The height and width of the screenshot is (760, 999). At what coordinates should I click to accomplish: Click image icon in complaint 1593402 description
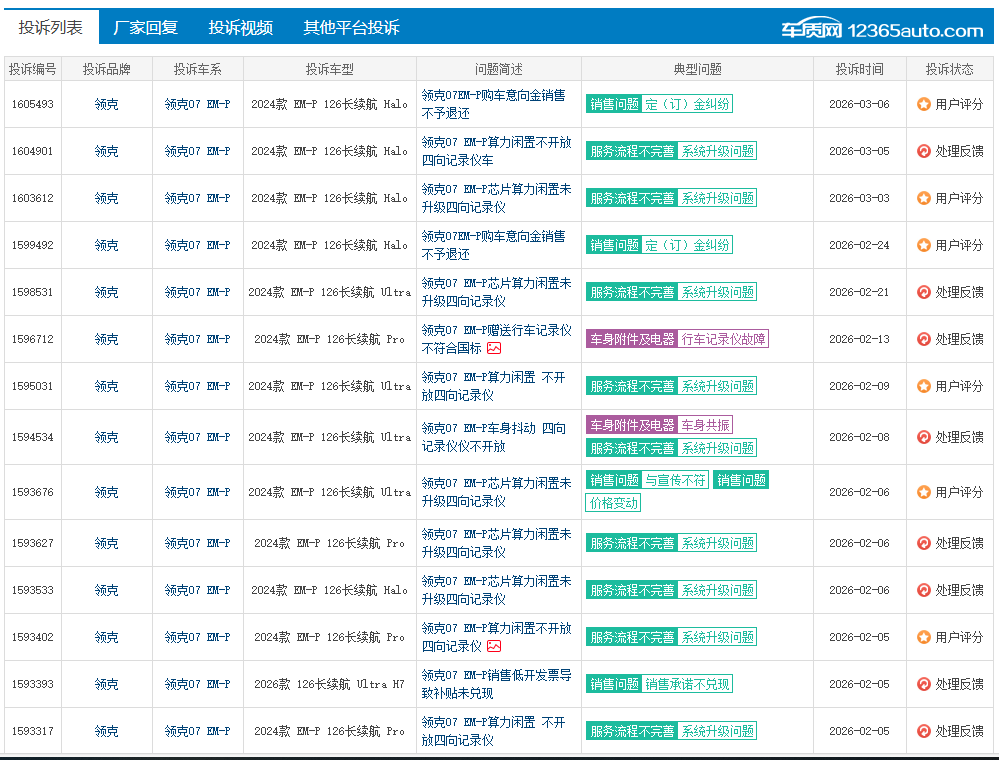[494, 646]
